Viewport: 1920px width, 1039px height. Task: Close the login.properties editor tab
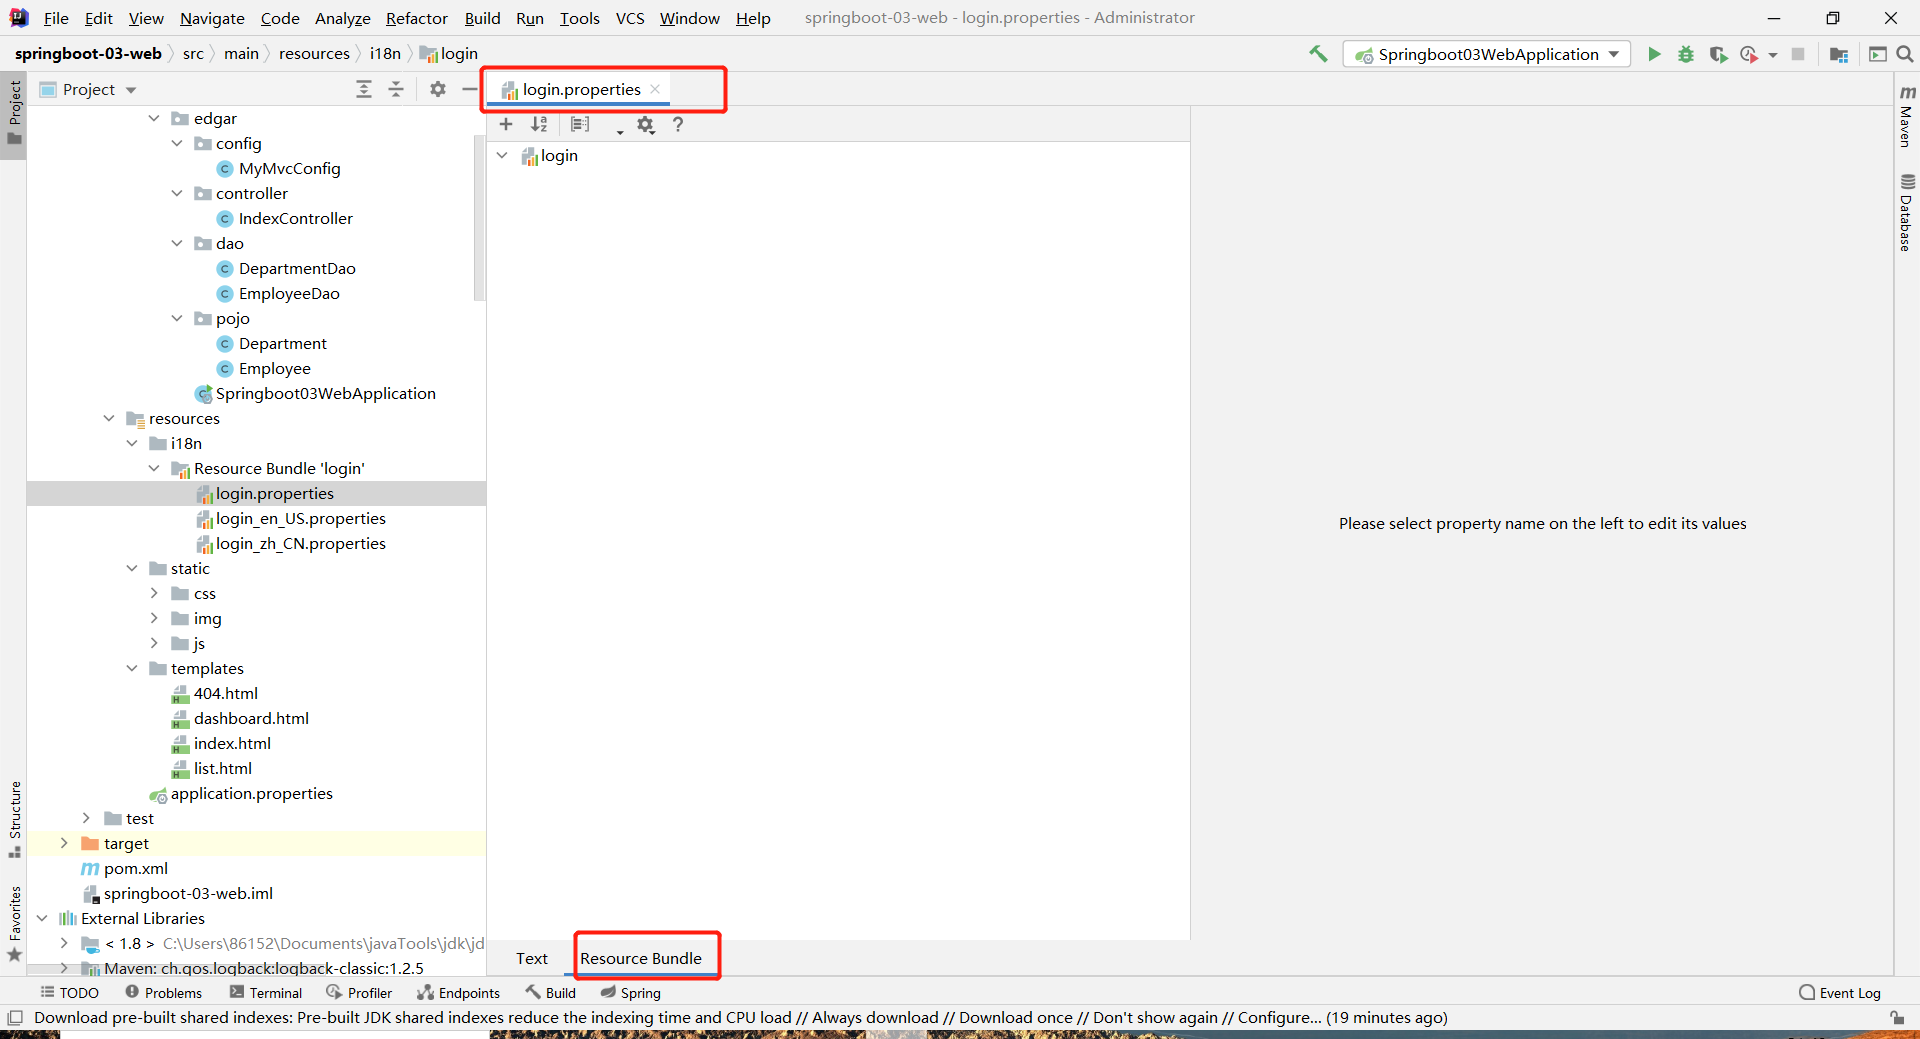pyautogui.click(x=655, y=89)
